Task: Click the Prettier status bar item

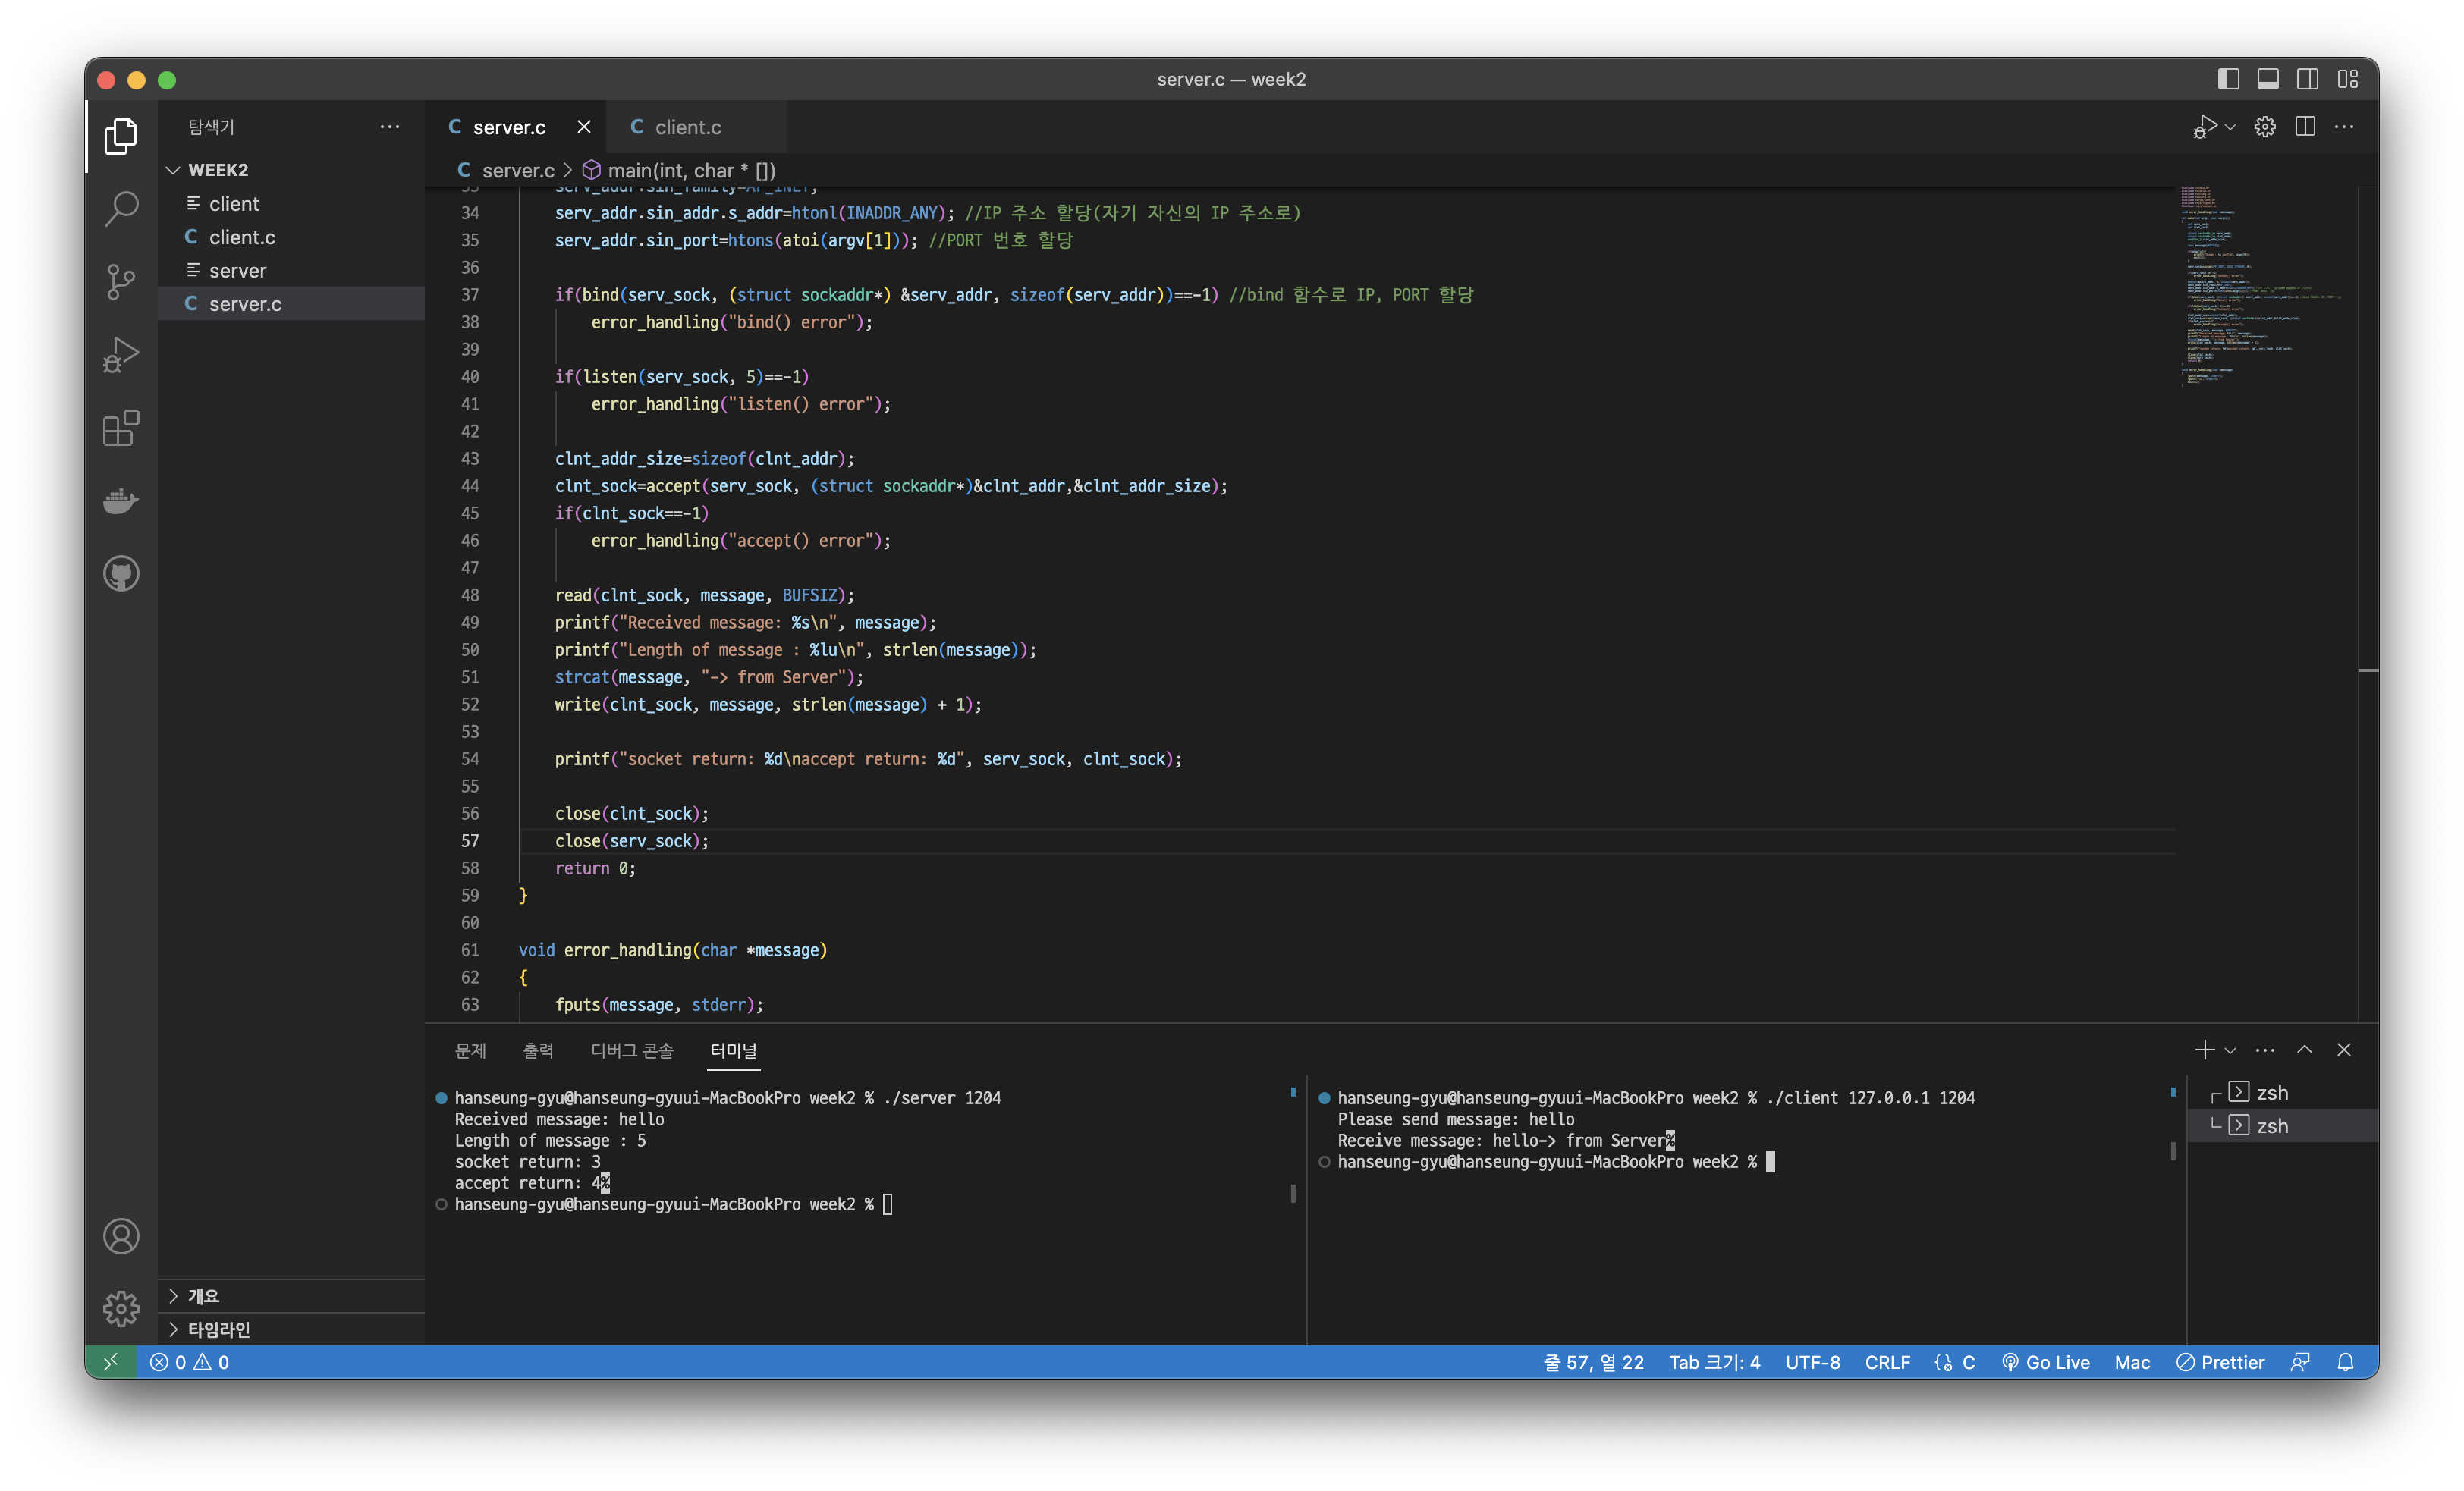Action: click(x=2220, y=1362)
